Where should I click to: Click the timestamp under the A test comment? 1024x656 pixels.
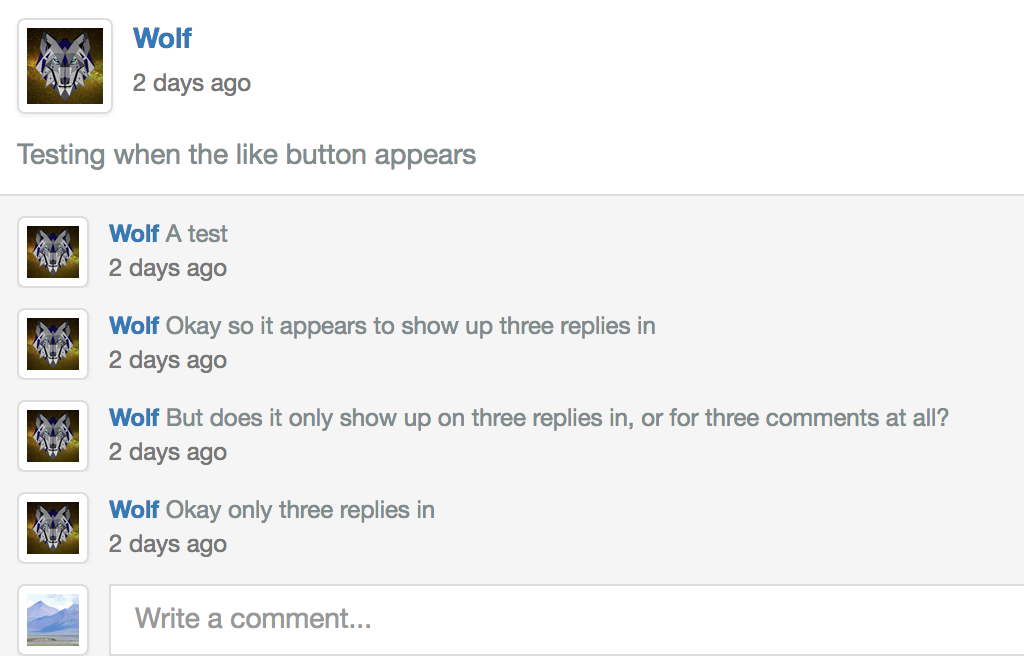tap(168, 268)
